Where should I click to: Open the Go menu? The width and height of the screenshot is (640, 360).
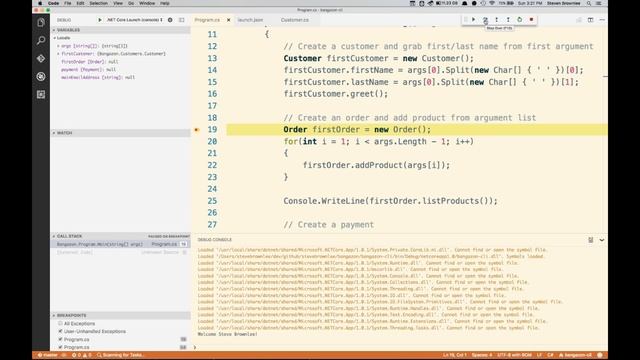pos(131,3)
